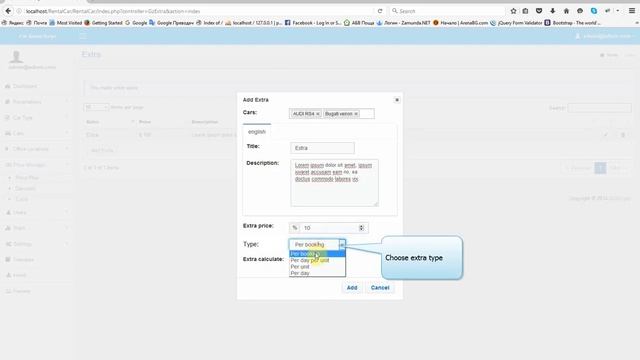Click the Extra price field showing 10

[x=329, y=228]
